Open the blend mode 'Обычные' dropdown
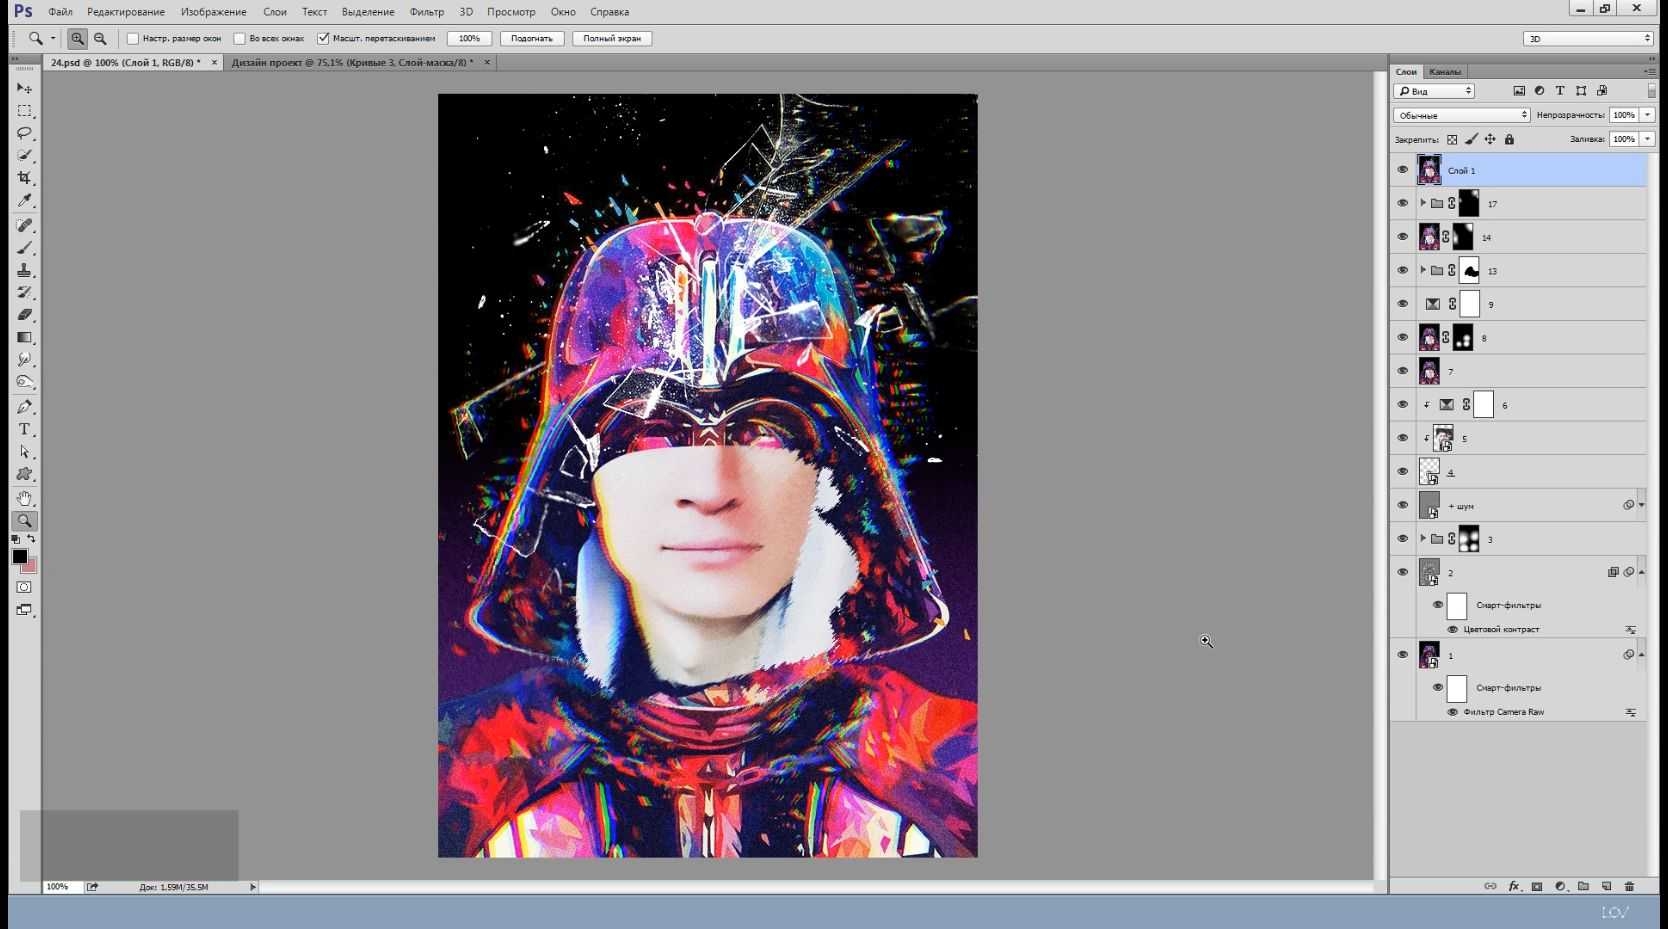Screen dimensions: 1668x929 tap(1462, 115)
